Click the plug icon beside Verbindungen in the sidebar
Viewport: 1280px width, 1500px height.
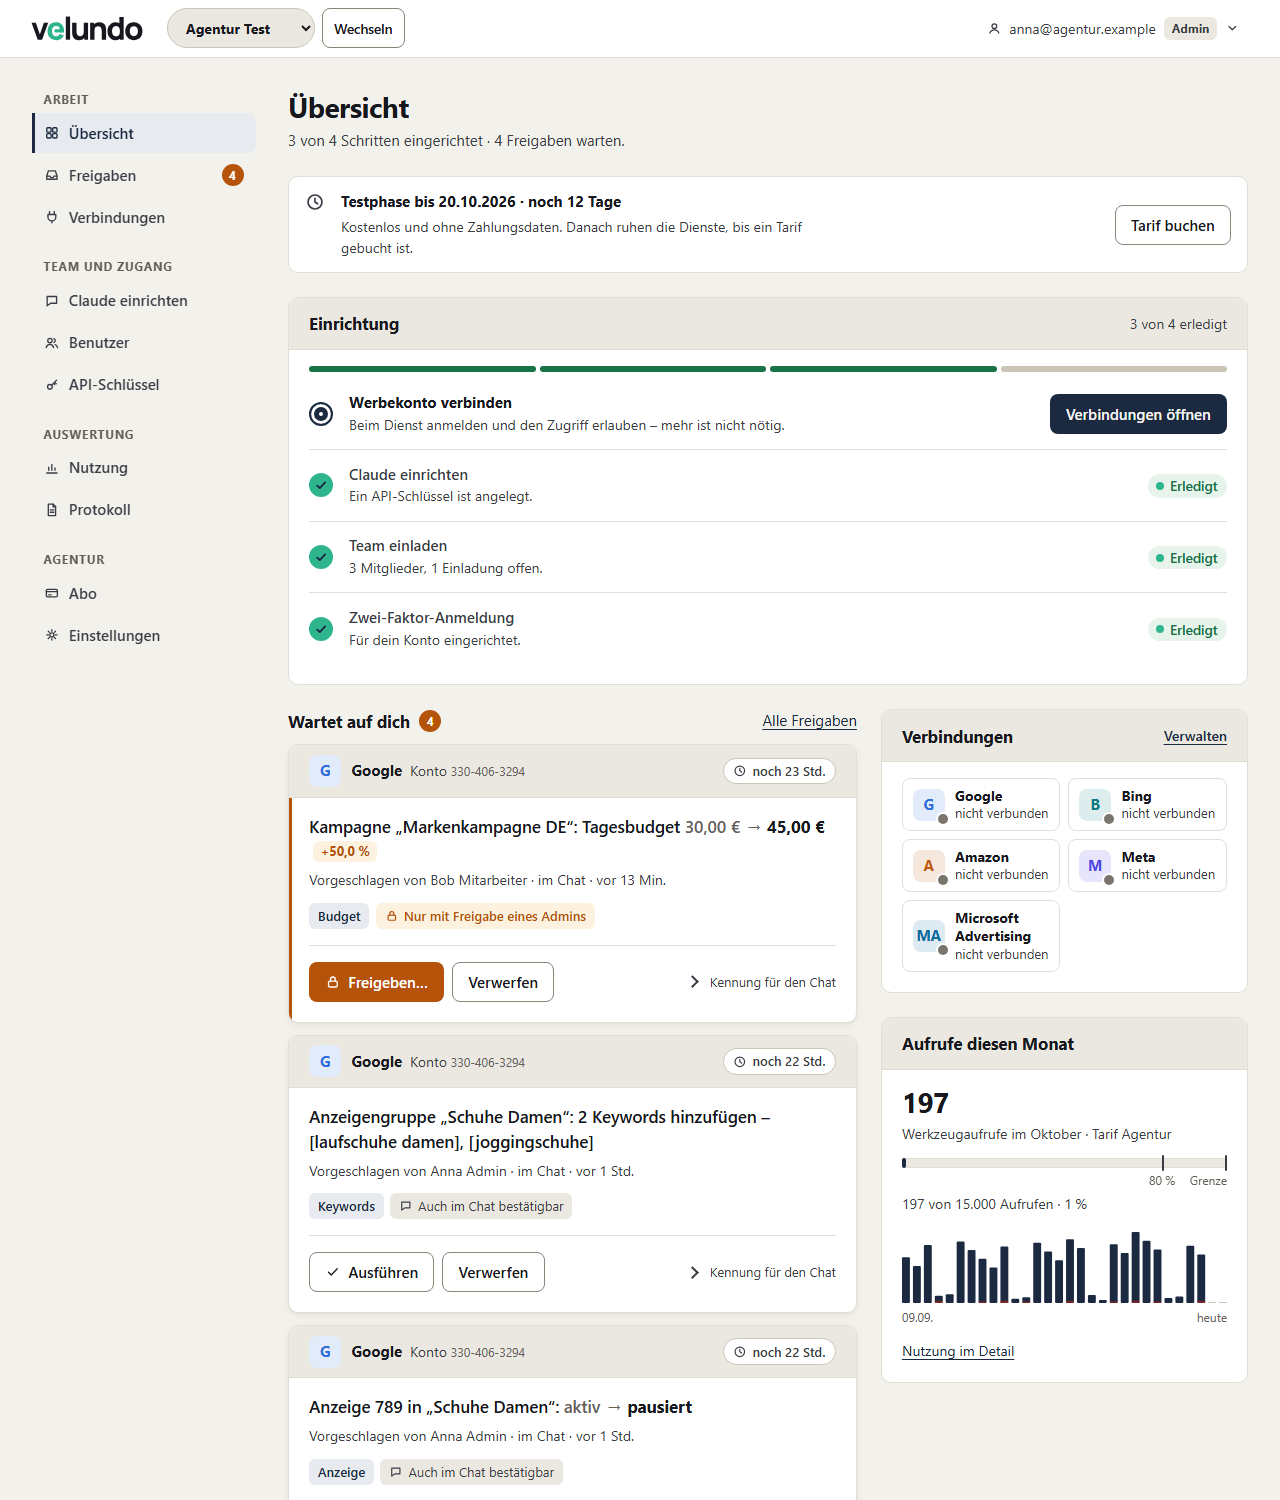tap(52, 217)
